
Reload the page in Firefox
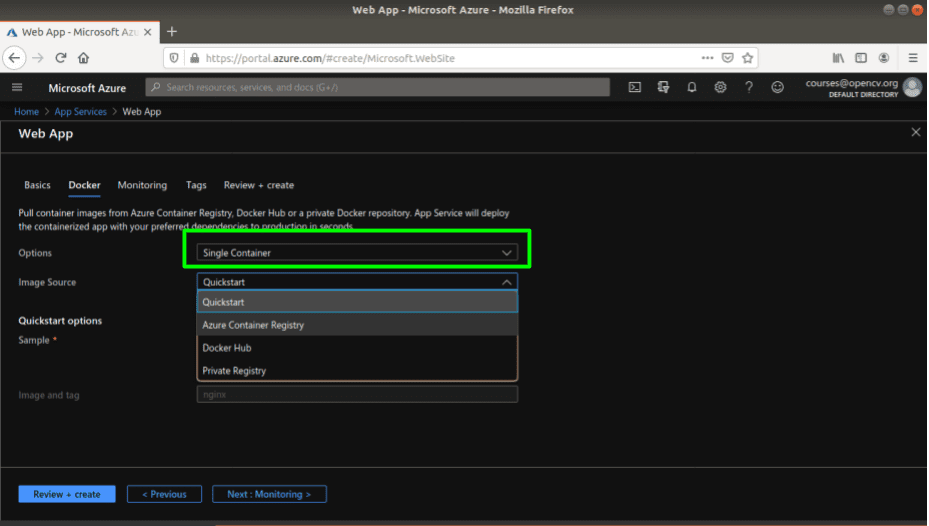click(60, 58)
